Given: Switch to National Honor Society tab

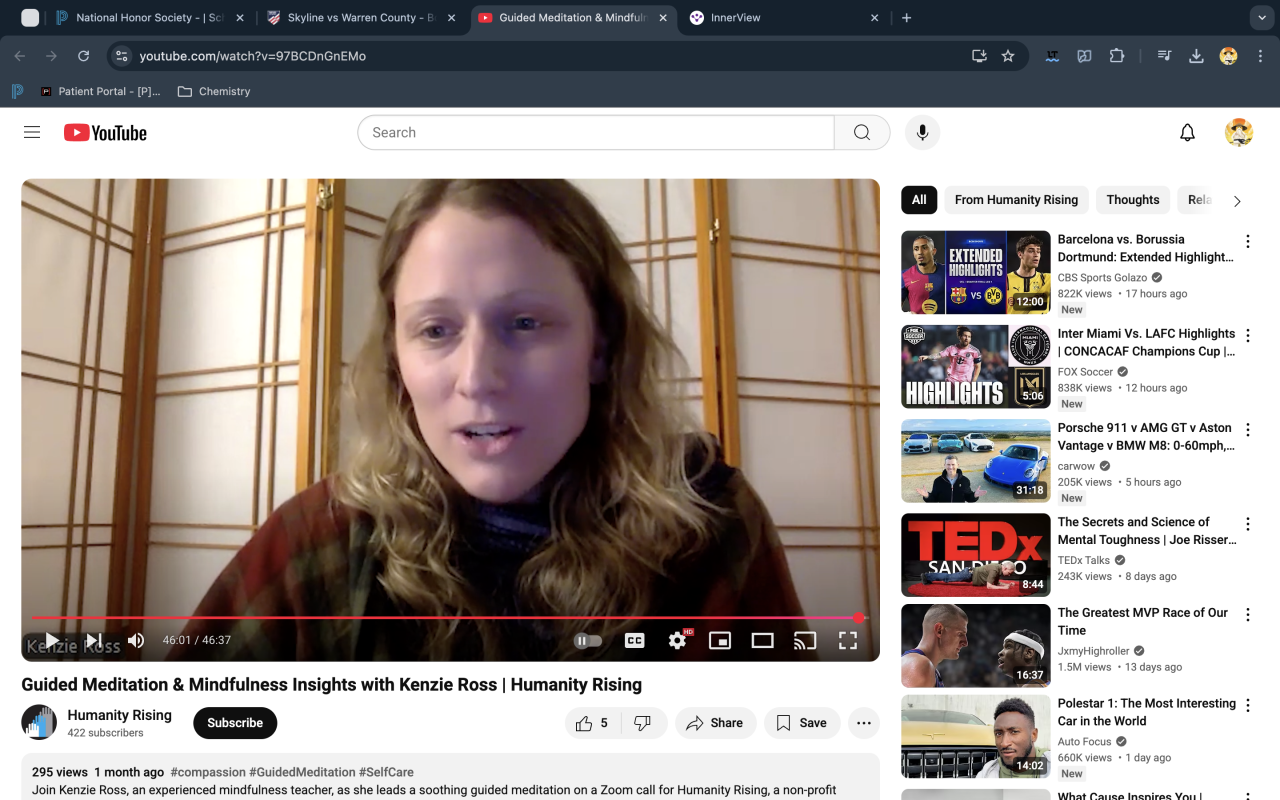Looking at the screenshot, I should point(149,18).
